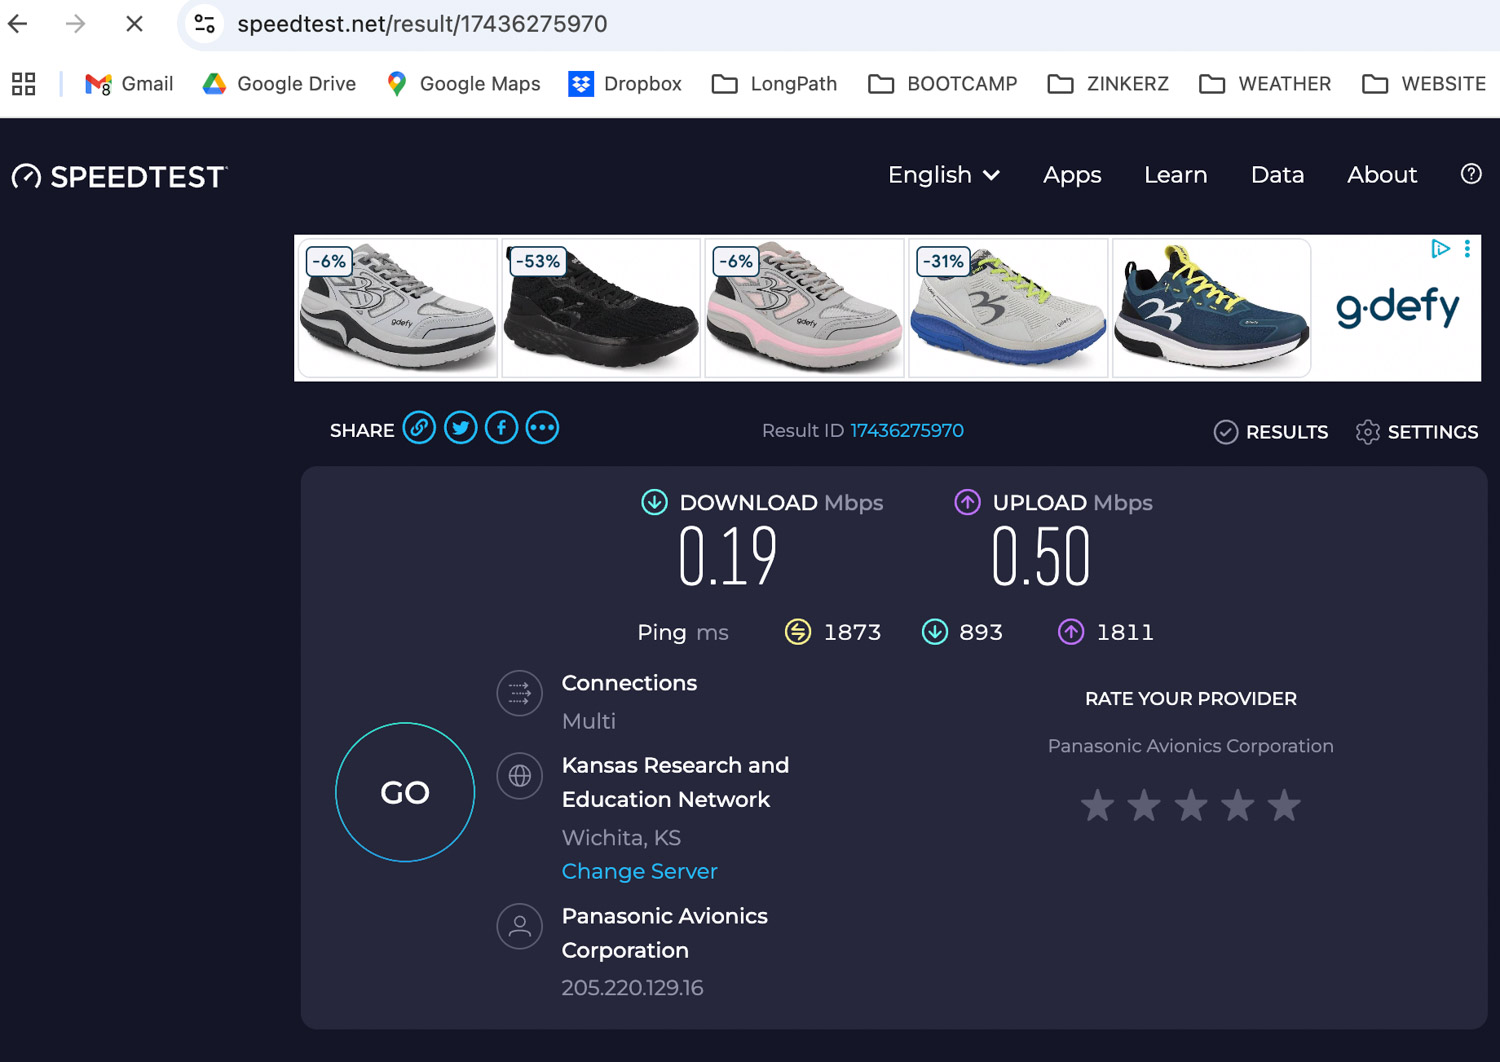Copy the share link icon
The image size is (1500, 1062).
419,429
